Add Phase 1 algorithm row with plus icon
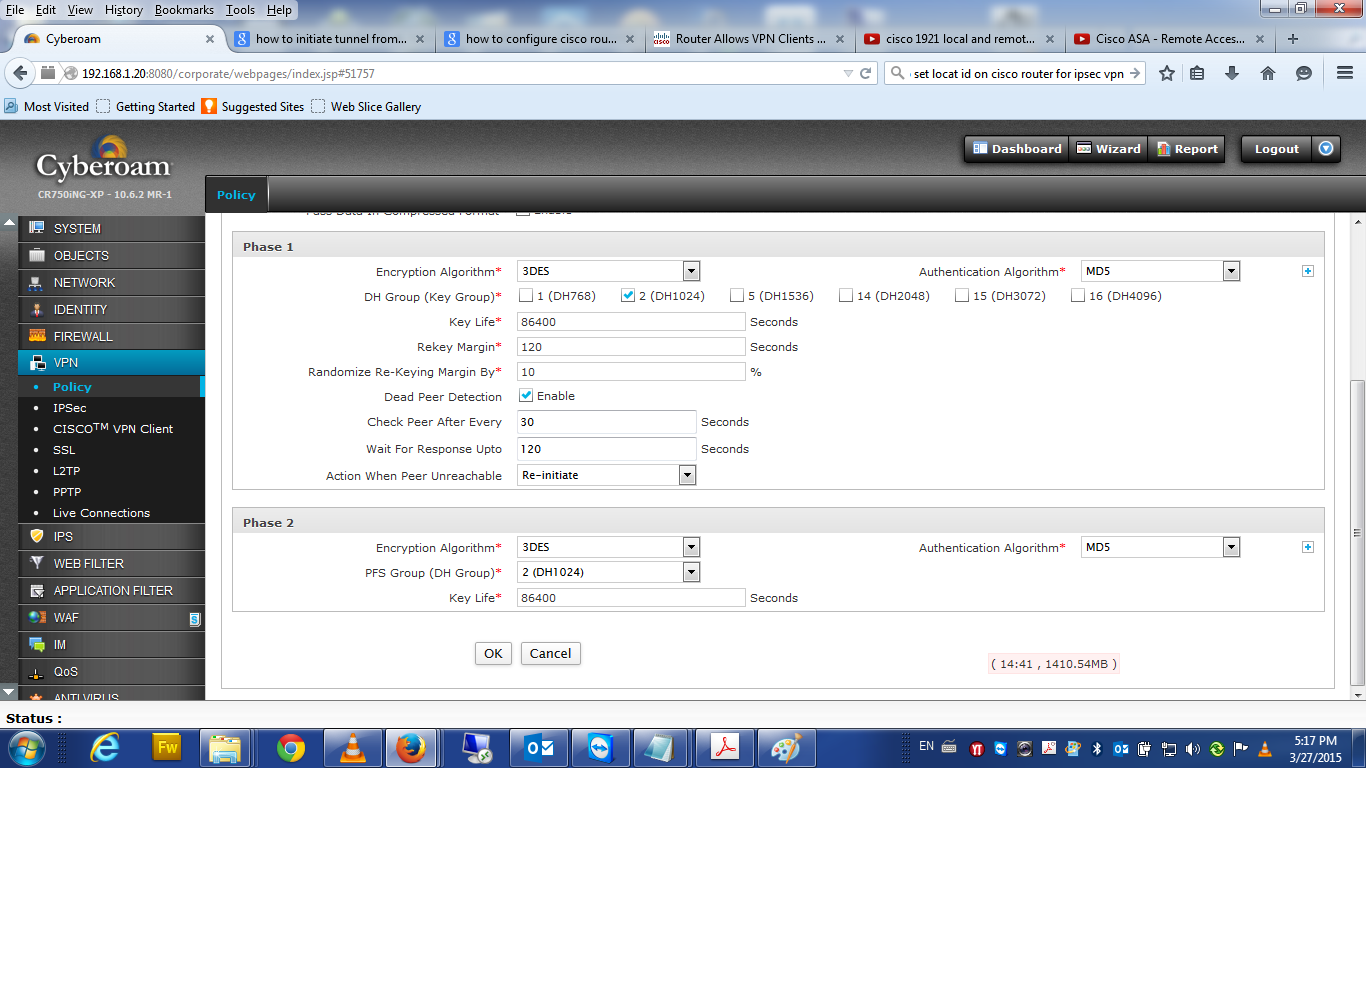1366x1000 pixels. (1307, 271)
